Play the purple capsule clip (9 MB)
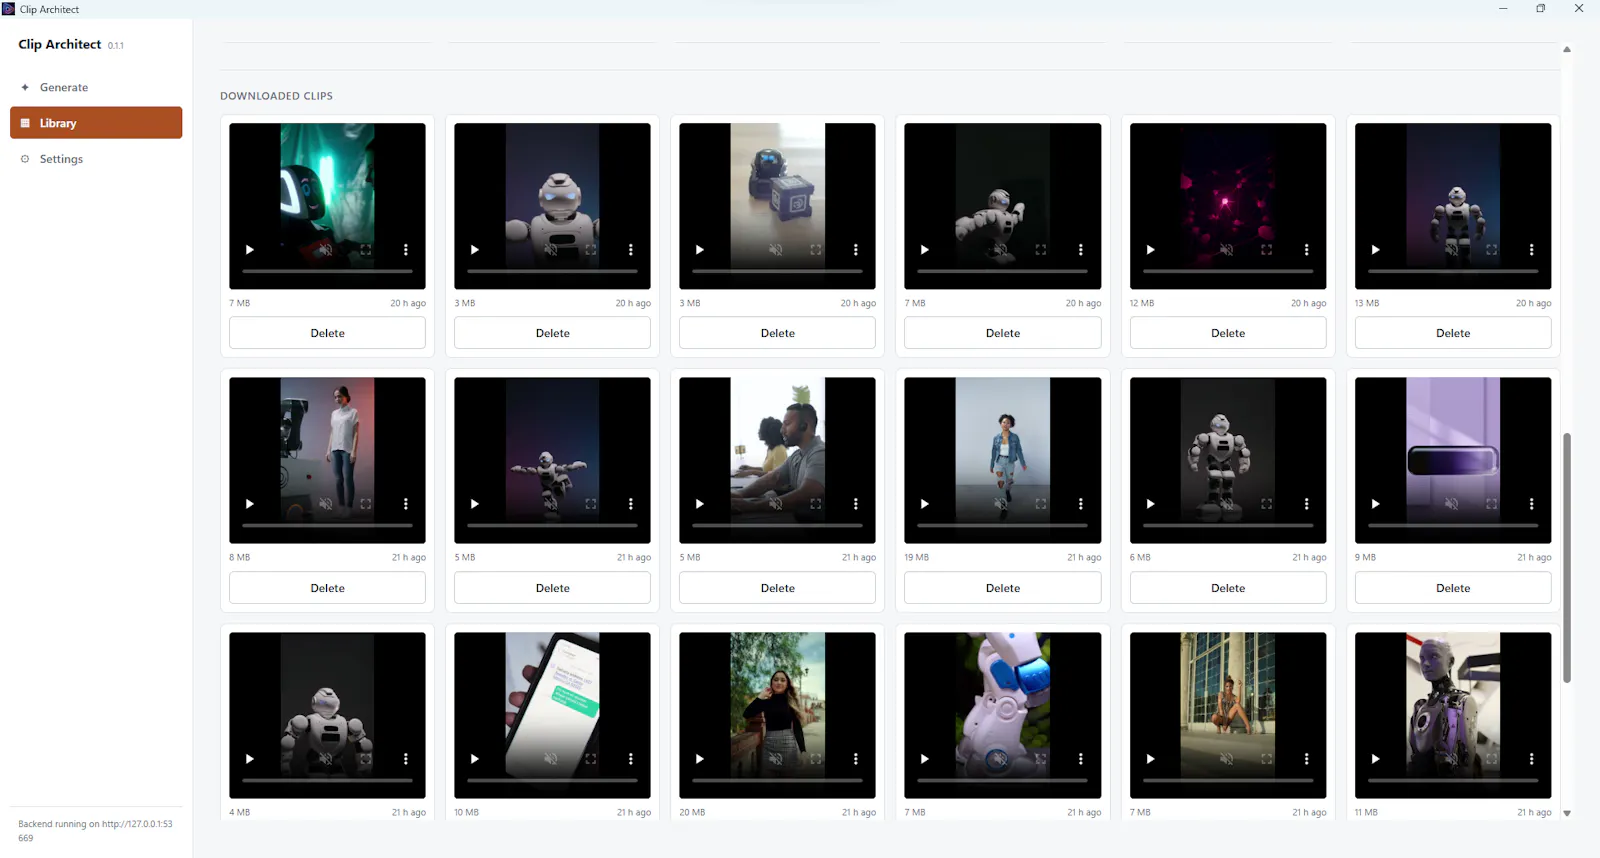 (1376, 504)
